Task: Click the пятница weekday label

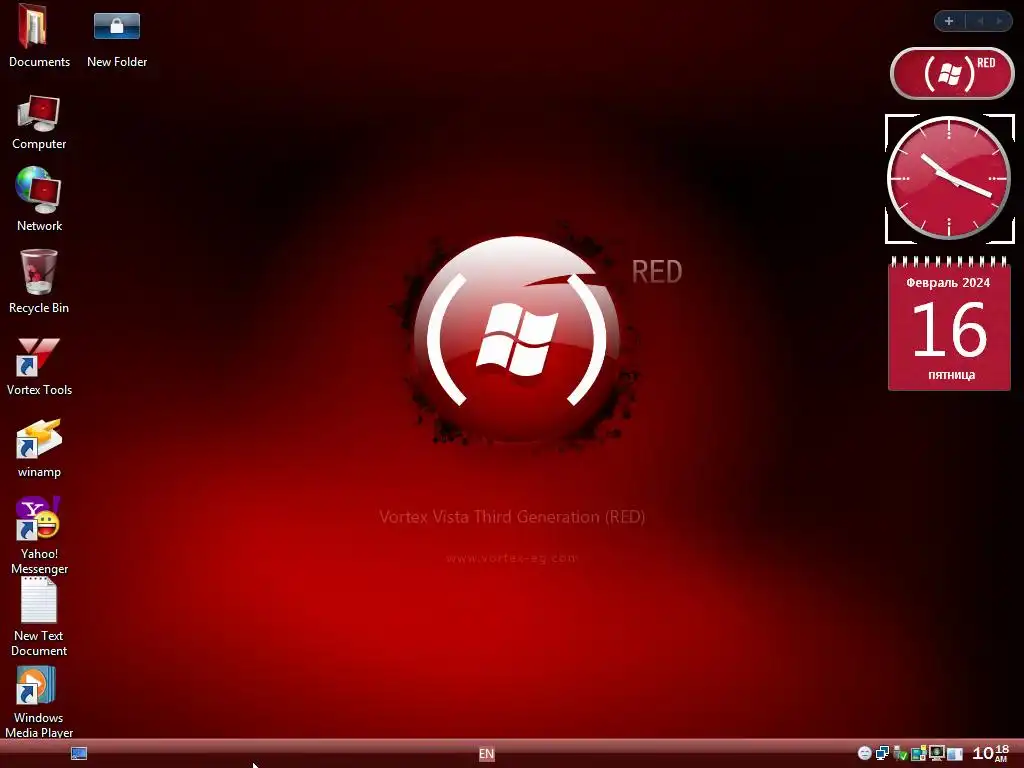Action: pos(952,375)
